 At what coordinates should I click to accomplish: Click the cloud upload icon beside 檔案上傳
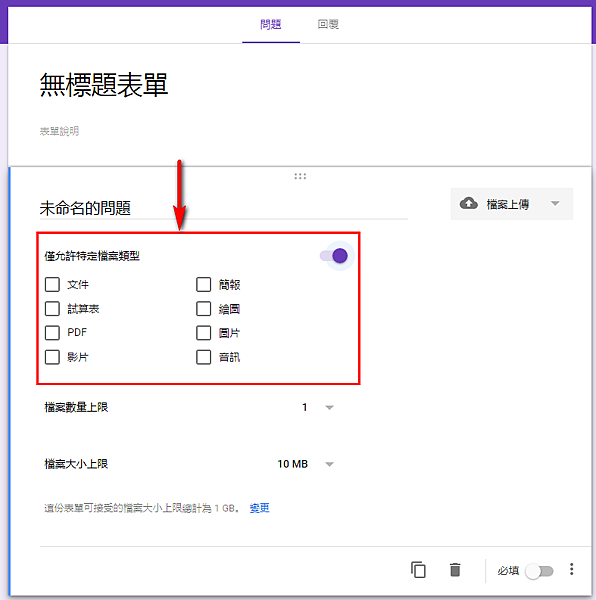pos(468,203)
